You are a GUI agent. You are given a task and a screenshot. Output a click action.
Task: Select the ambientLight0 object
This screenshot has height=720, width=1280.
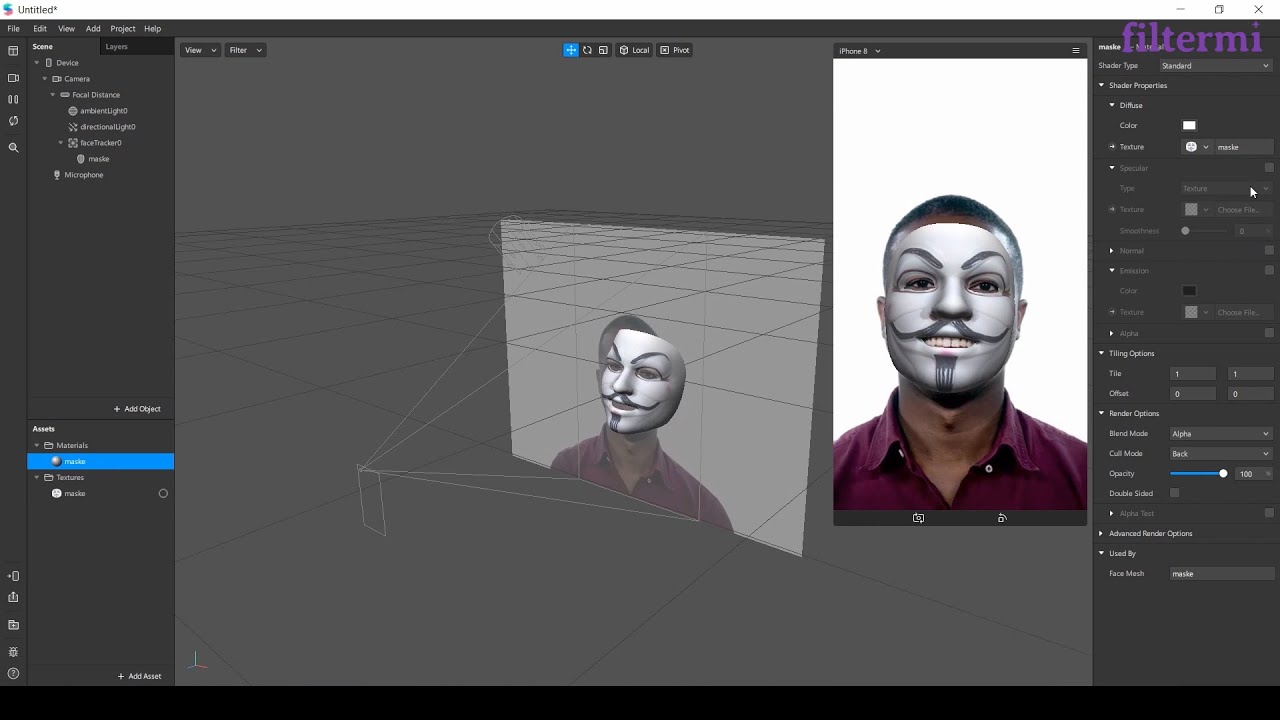click(x=104, y=111)
